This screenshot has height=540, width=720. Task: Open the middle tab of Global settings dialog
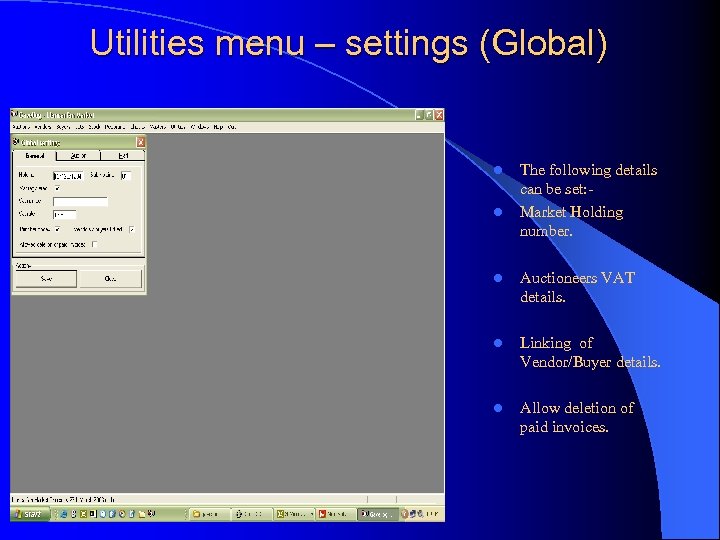click(x=78, y=156)
